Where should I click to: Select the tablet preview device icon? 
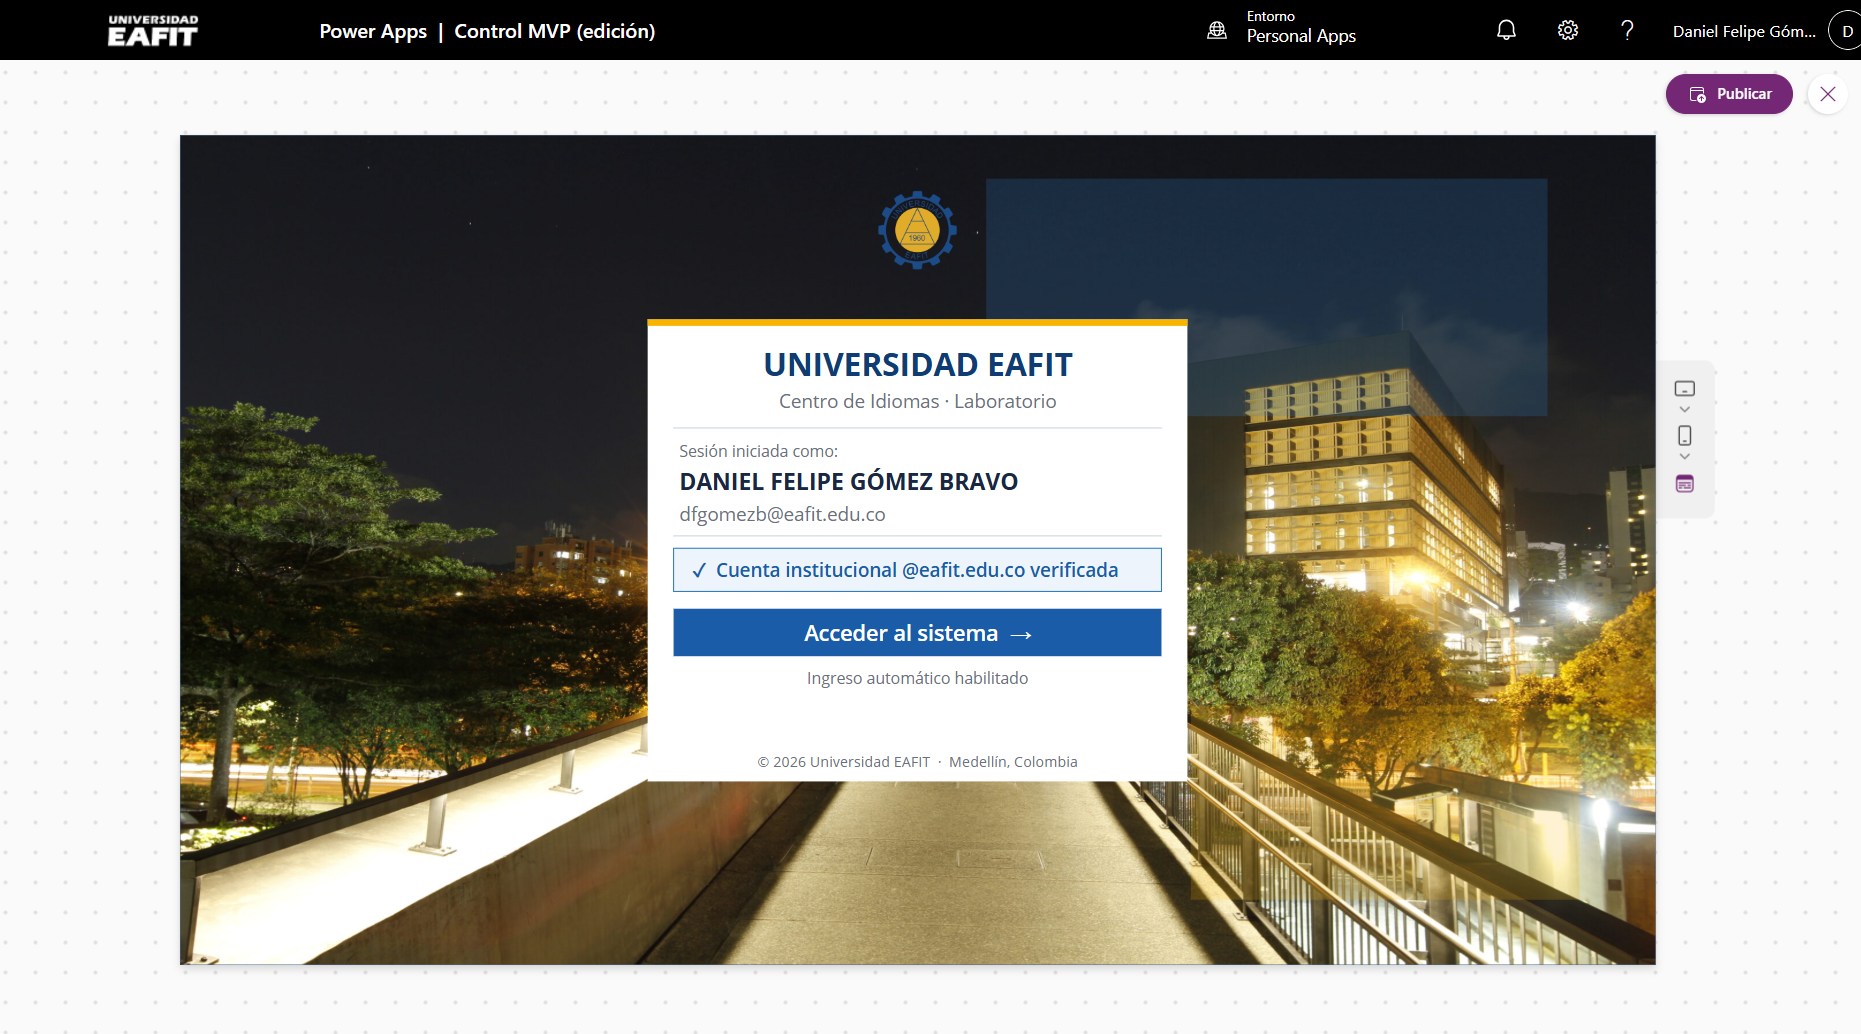(1685, 388)
